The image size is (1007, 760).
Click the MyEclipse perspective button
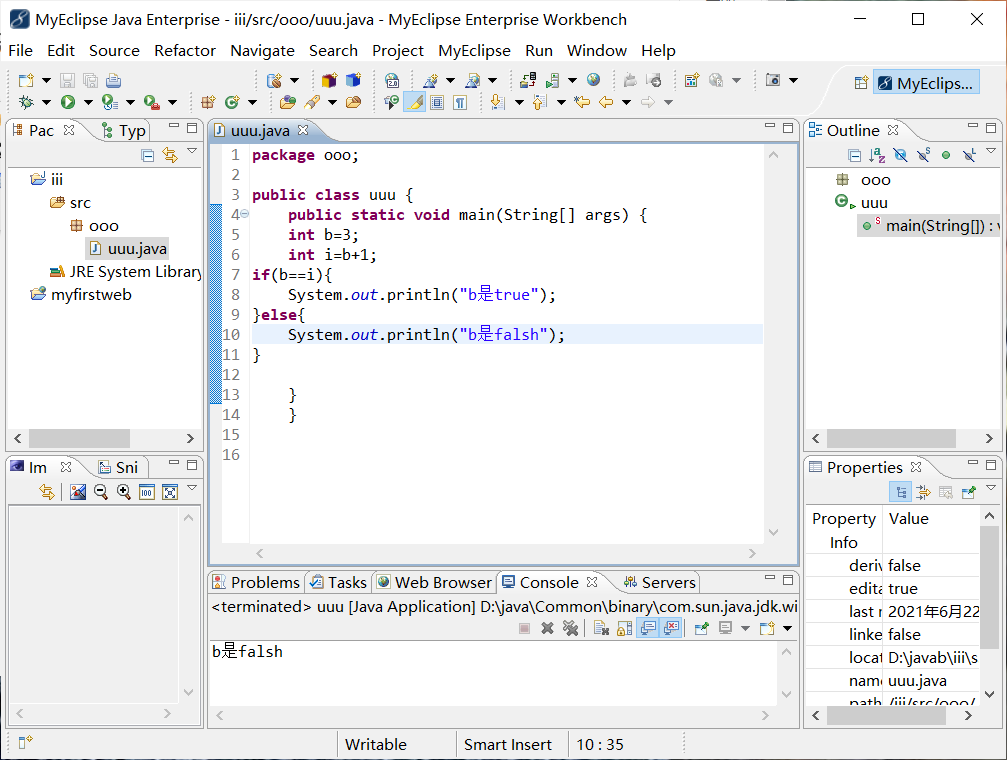pos(926,83)
